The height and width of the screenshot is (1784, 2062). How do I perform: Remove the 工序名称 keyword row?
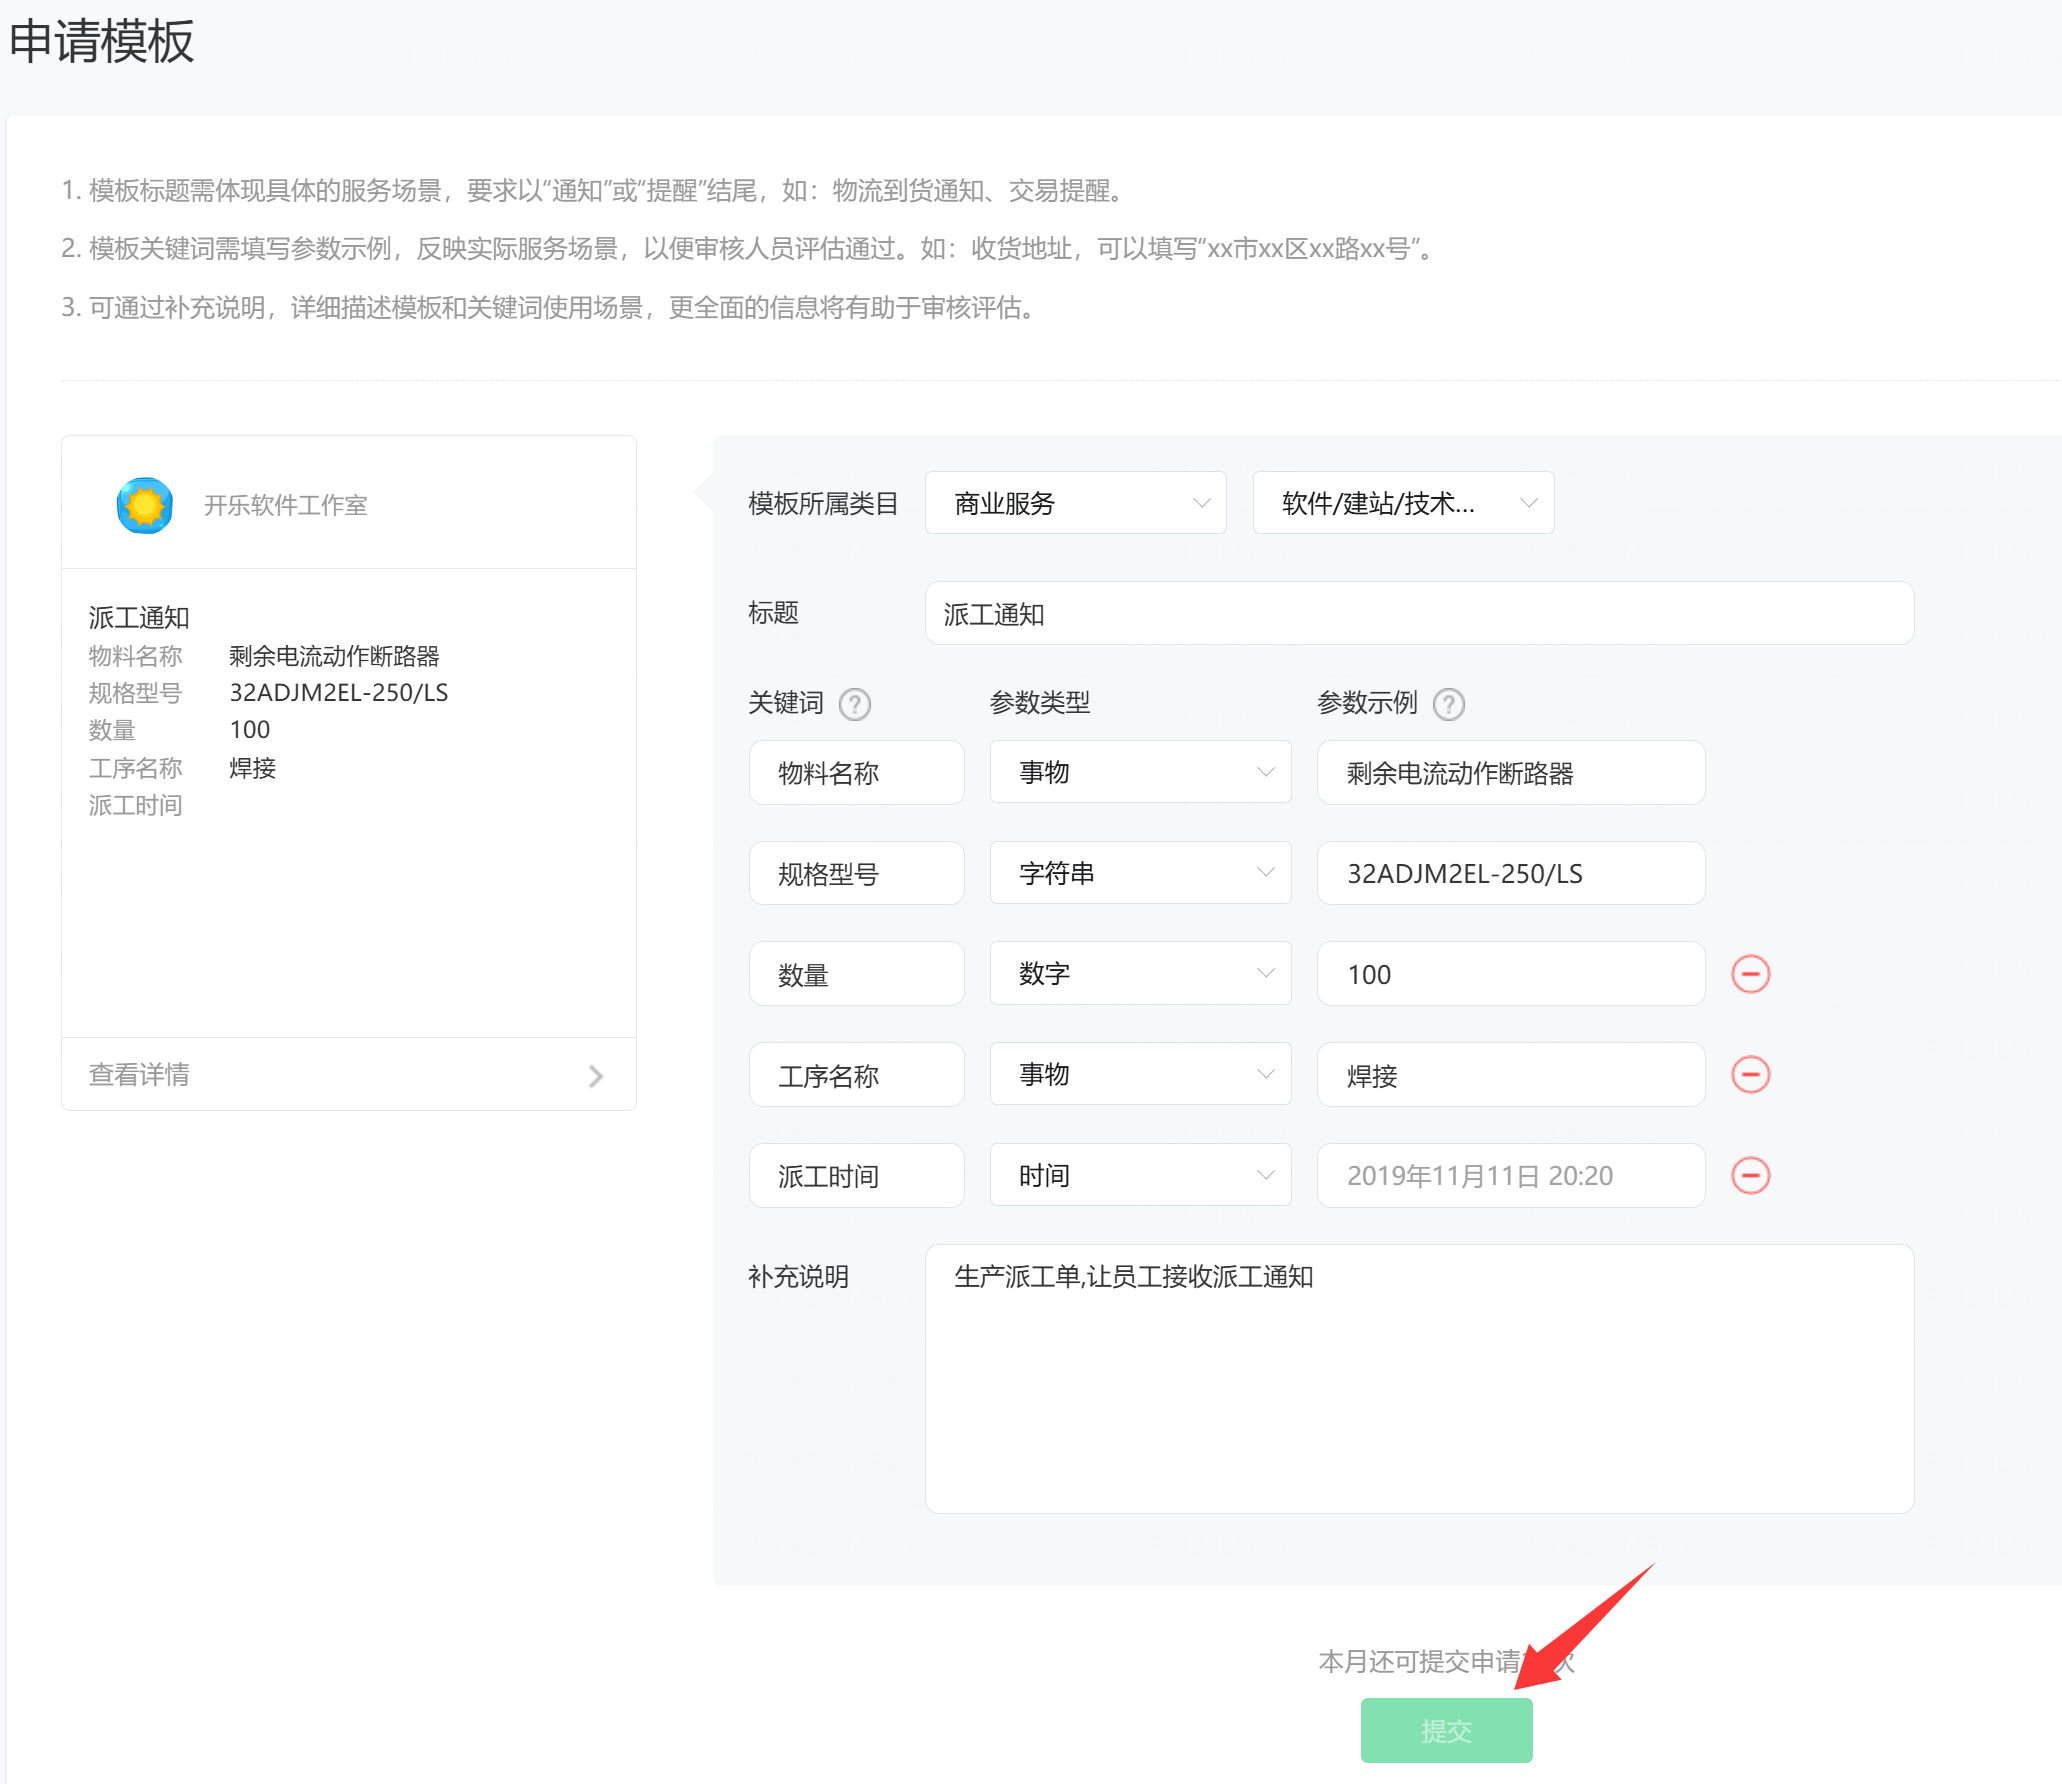(1750, 1075)
